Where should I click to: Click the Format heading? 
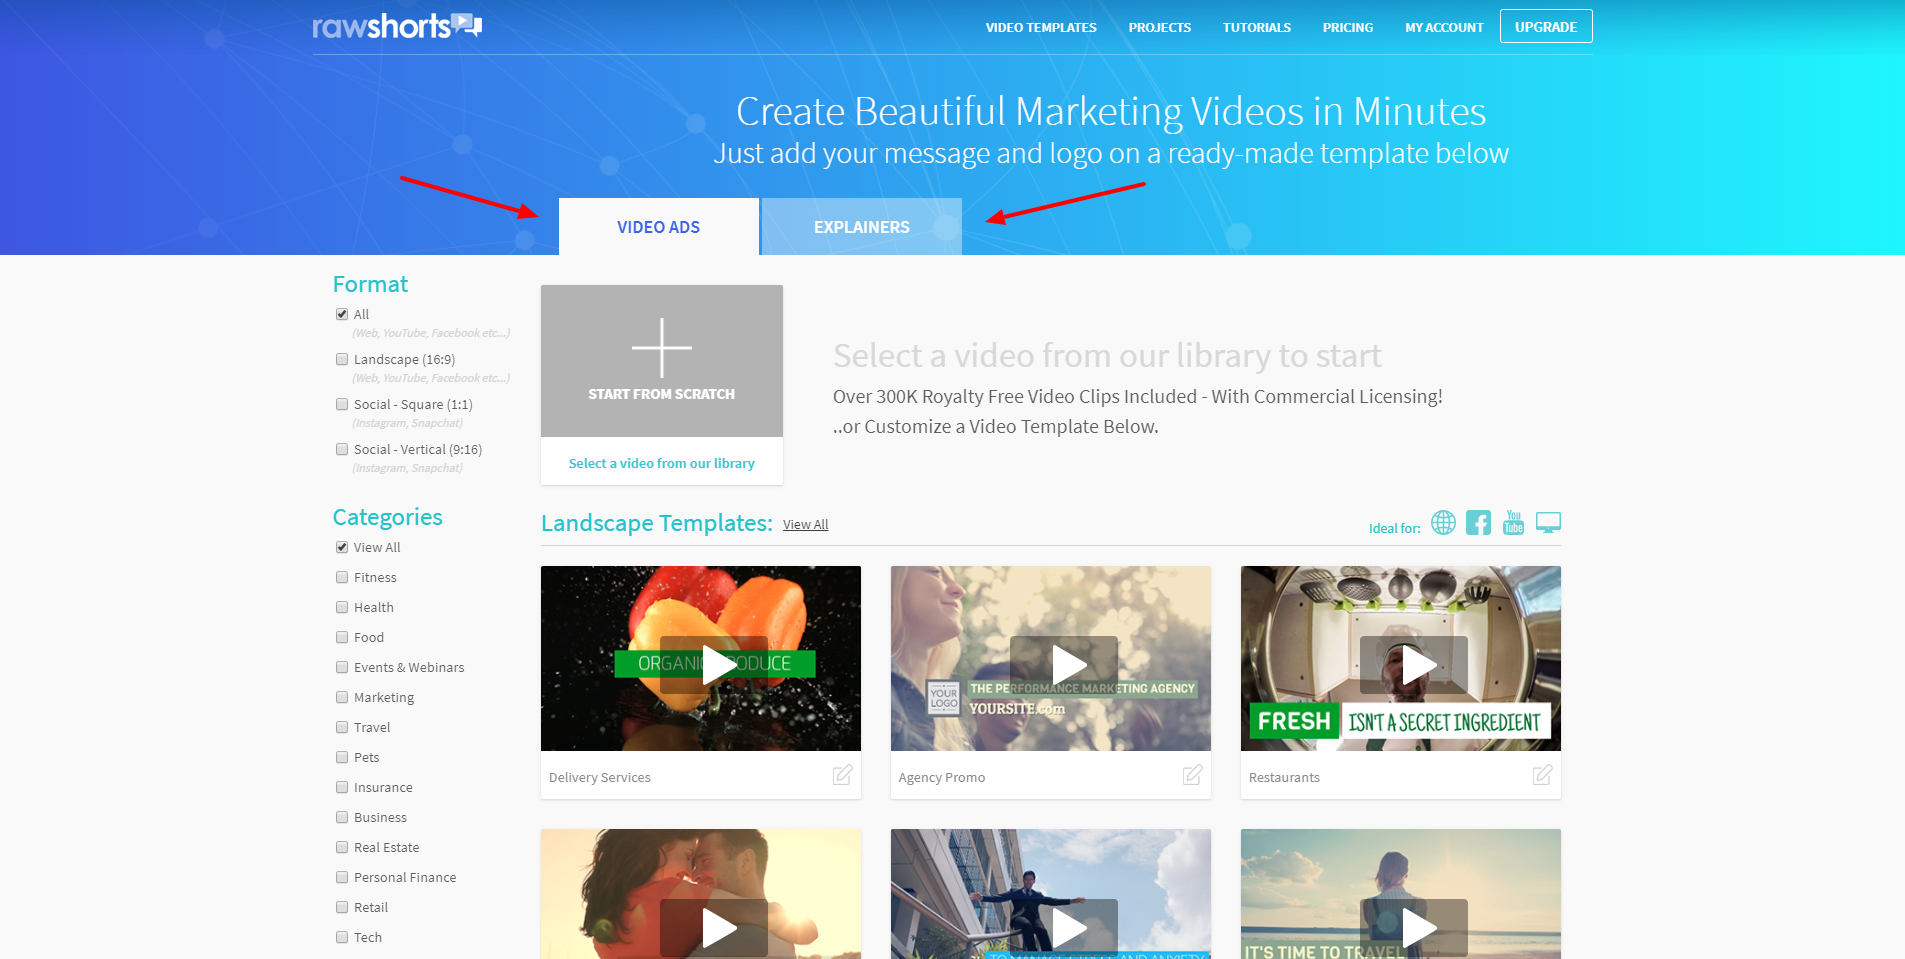pyautogui.click(x=370, y=284)
